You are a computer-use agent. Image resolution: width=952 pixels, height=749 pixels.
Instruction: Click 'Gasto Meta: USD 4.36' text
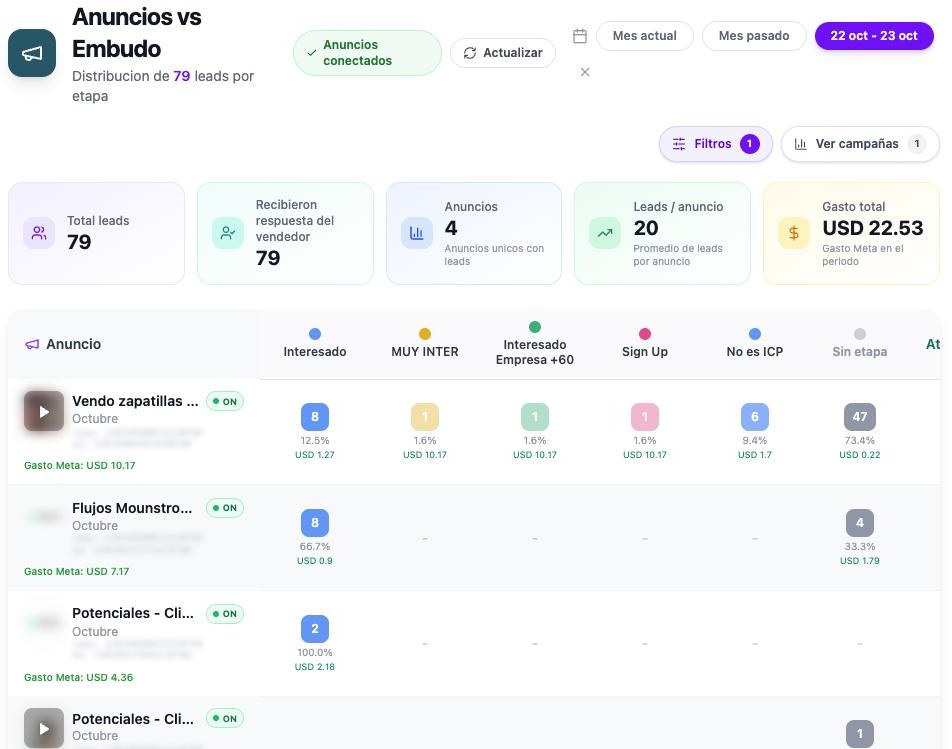click(x=78, y=677)
